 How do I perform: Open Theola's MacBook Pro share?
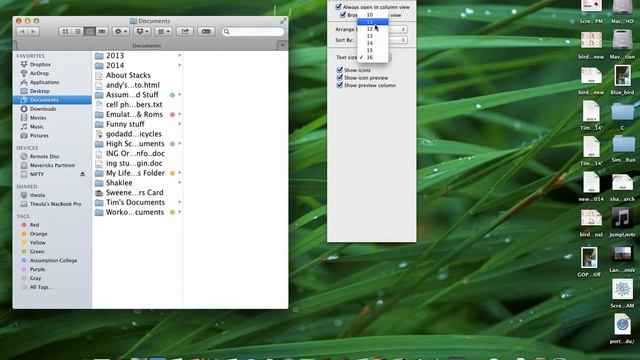pos(55,204)
